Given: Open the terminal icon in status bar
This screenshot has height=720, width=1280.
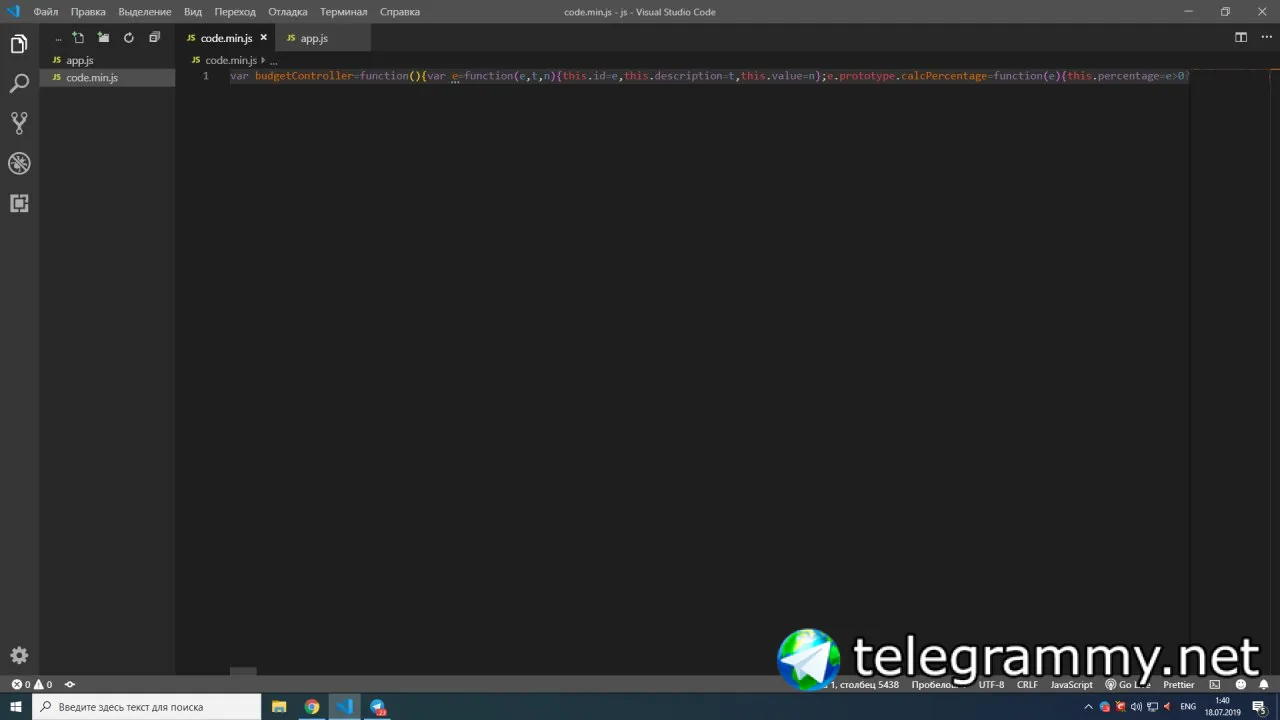Looking at the screenshot, I should 1215,685.
